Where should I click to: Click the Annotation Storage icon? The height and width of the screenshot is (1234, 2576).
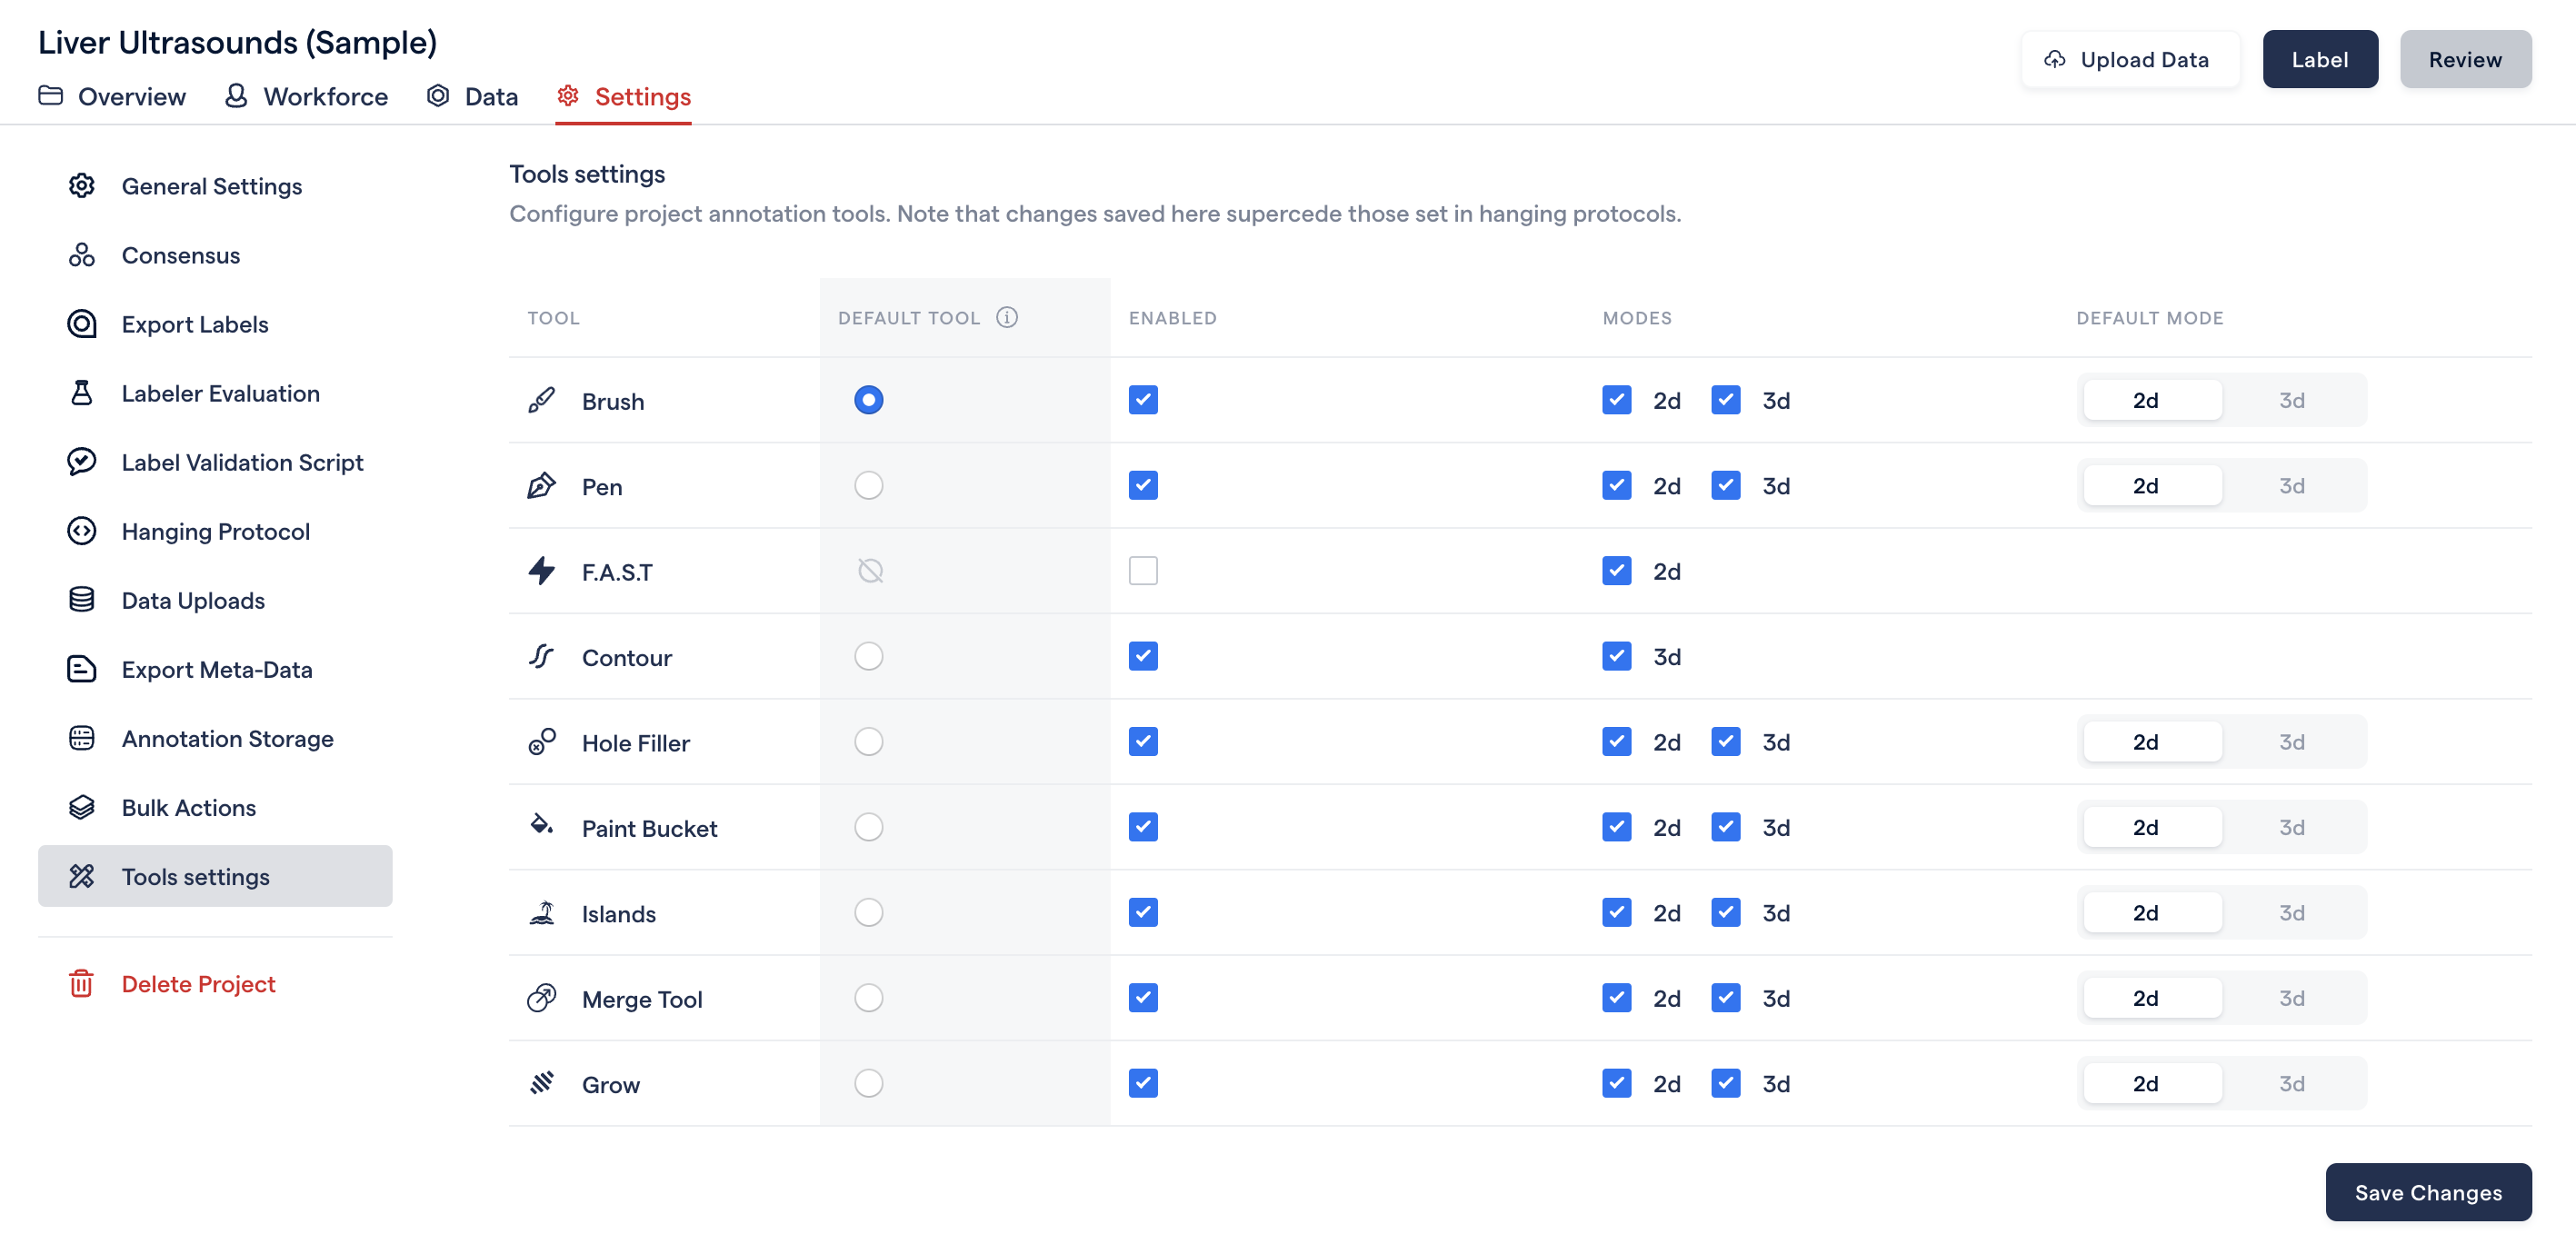pos(82,738)
